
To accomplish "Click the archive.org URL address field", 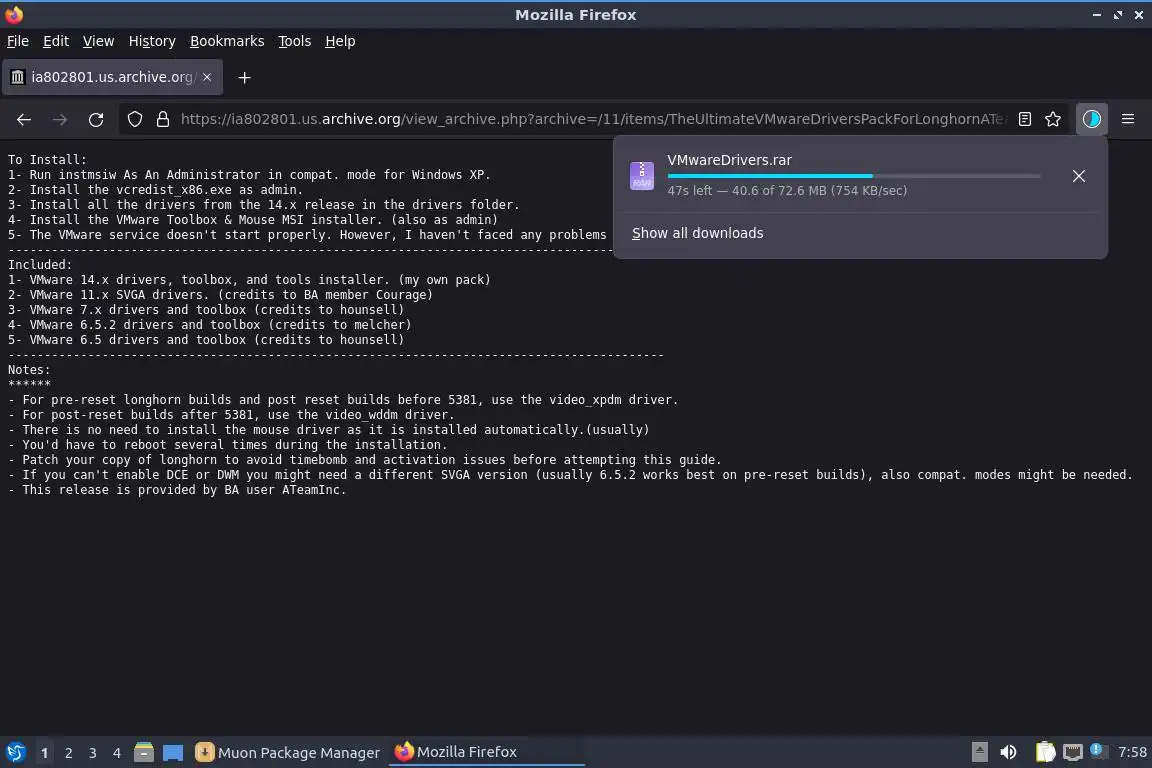I will [593, 119].
